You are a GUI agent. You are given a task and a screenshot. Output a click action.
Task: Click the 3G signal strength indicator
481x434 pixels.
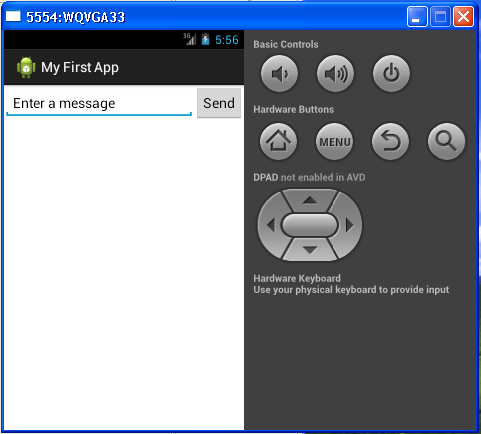tap(190, 39)
